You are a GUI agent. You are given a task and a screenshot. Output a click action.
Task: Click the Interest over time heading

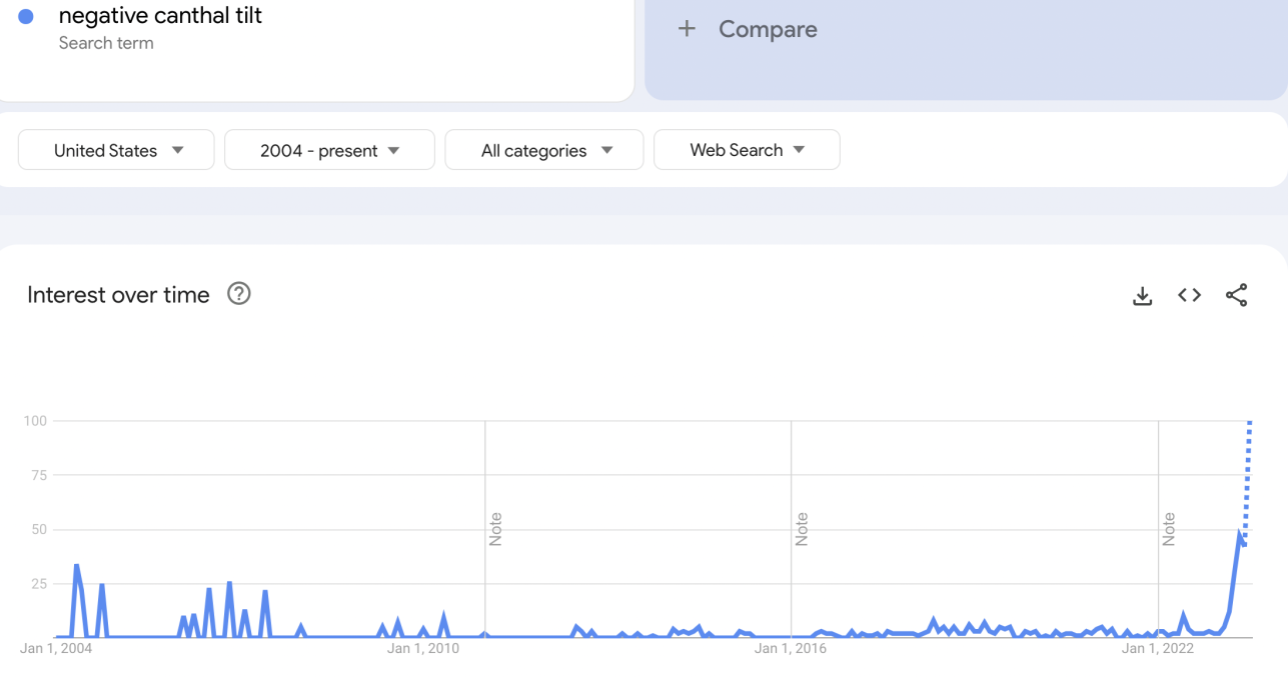[118, 295]
